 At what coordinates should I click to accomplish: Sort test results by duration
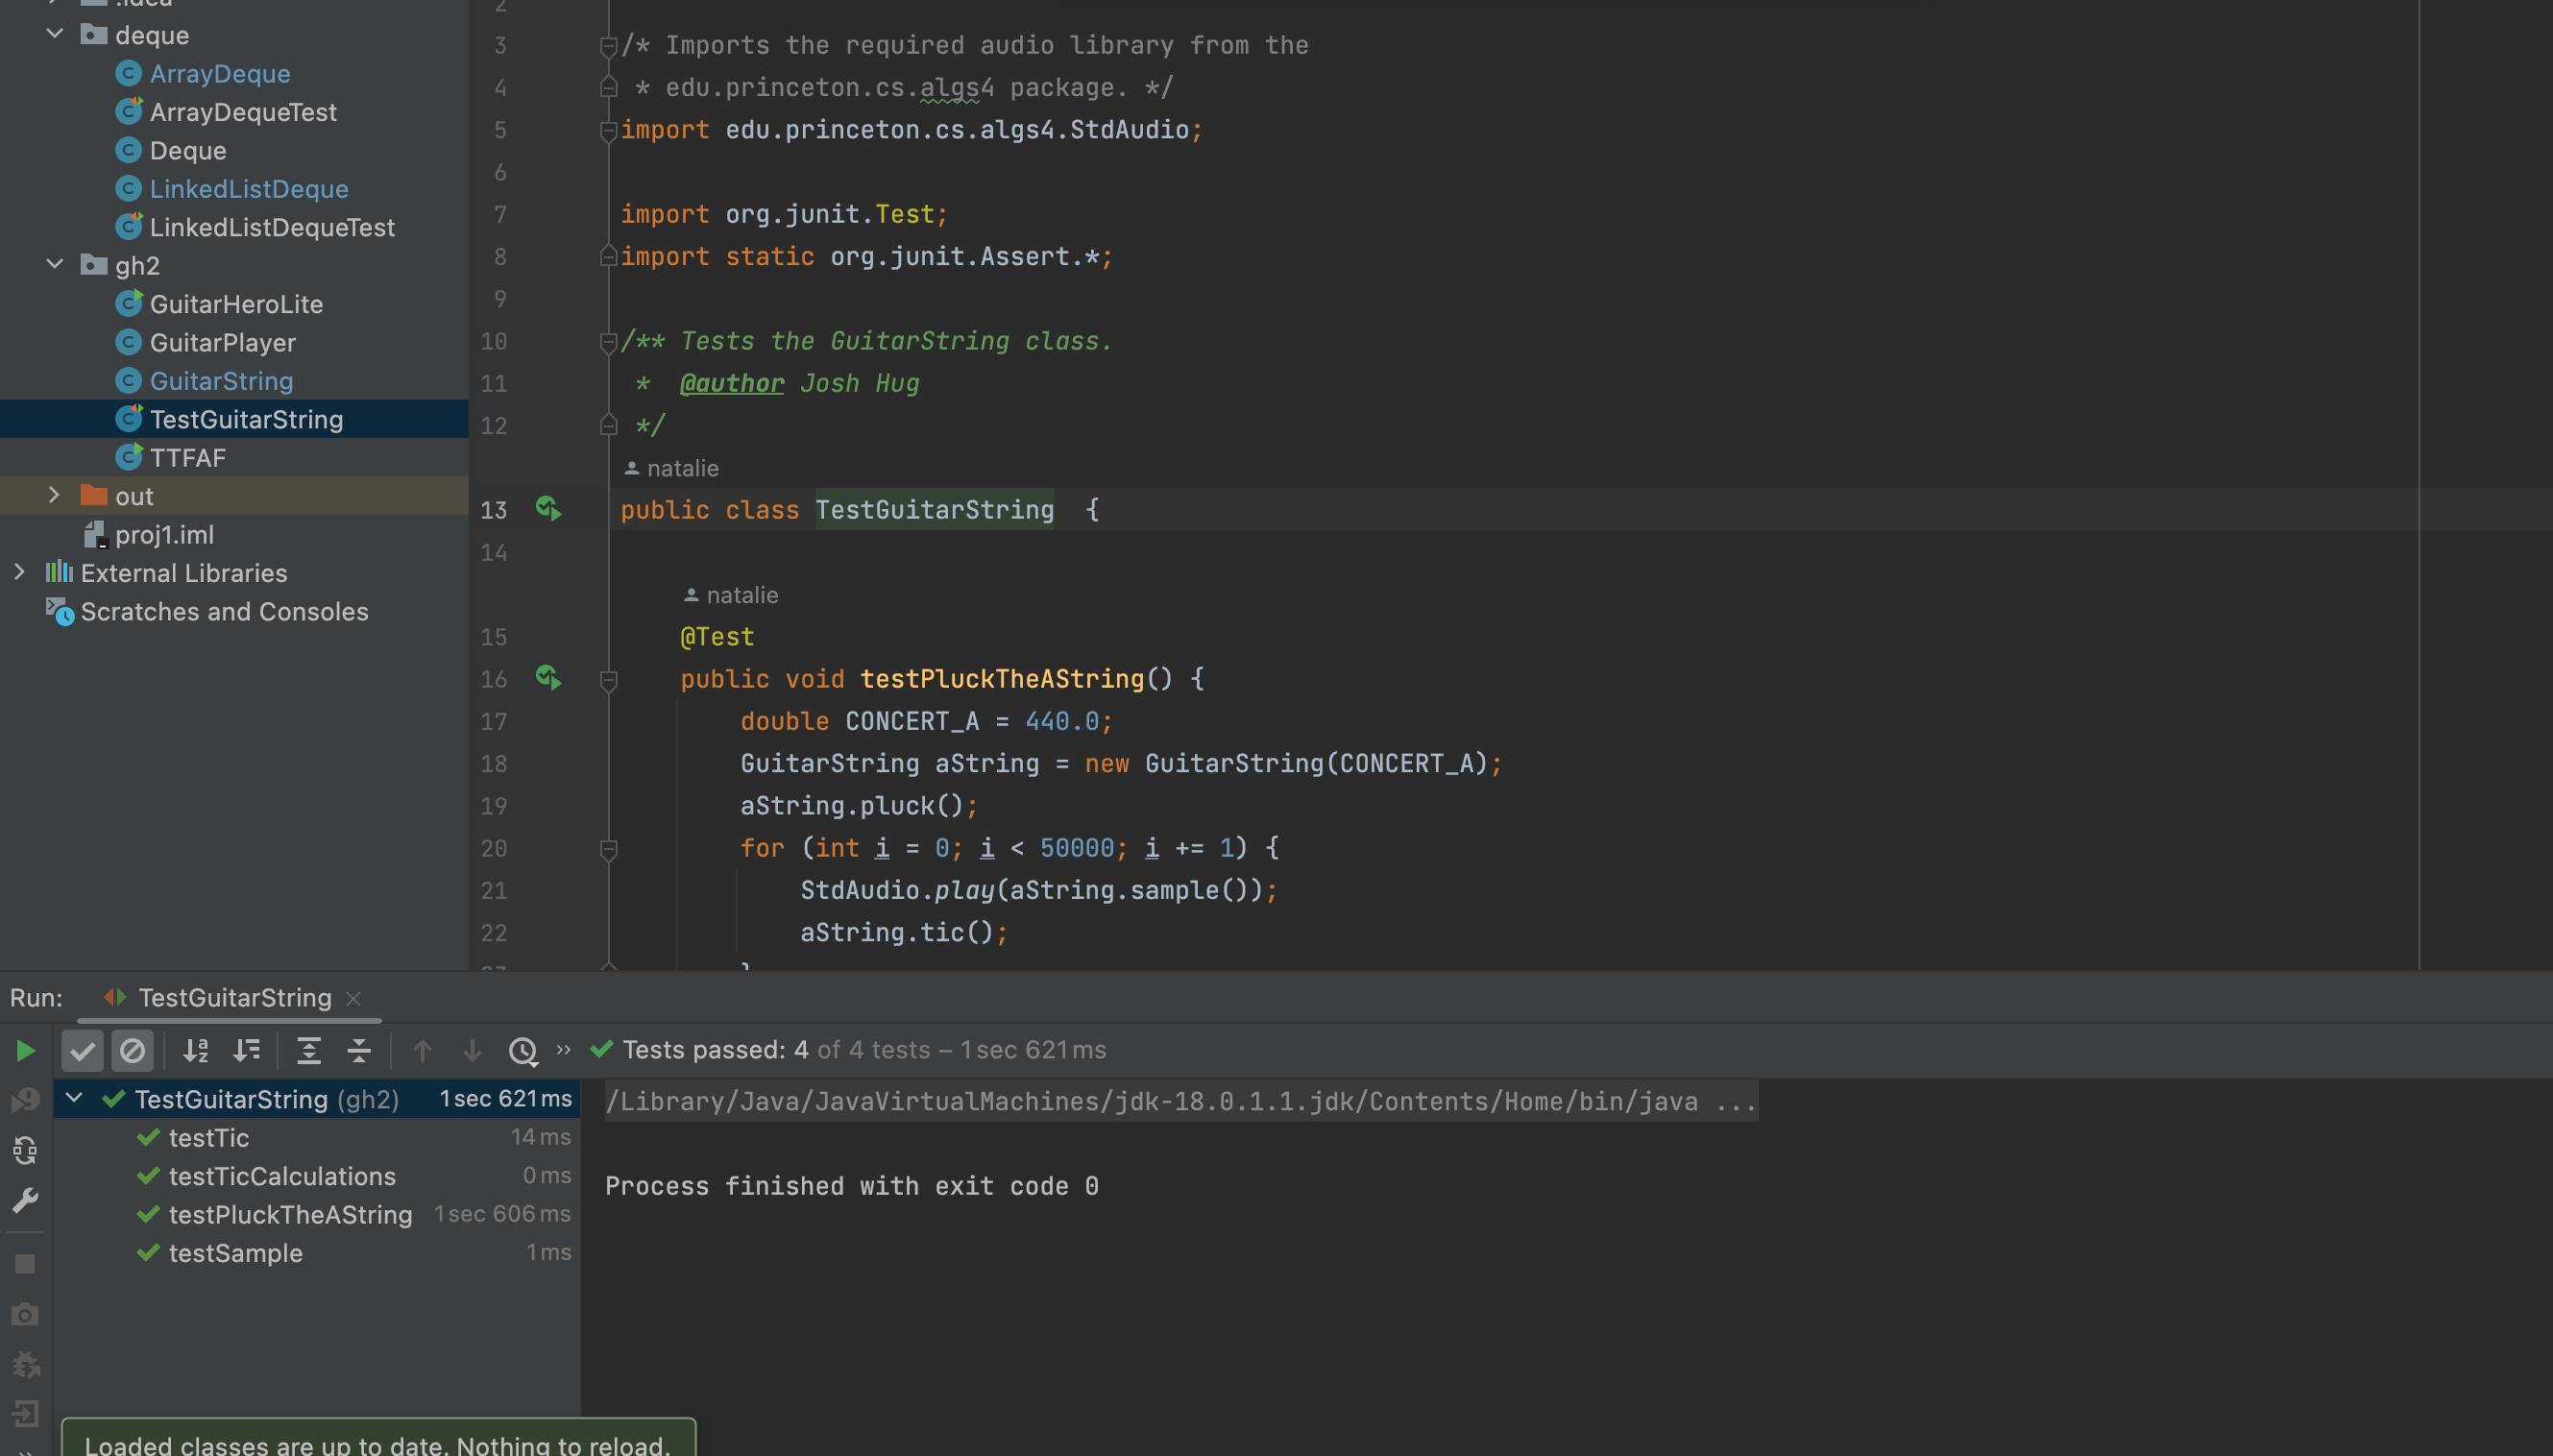(246, 1050)
